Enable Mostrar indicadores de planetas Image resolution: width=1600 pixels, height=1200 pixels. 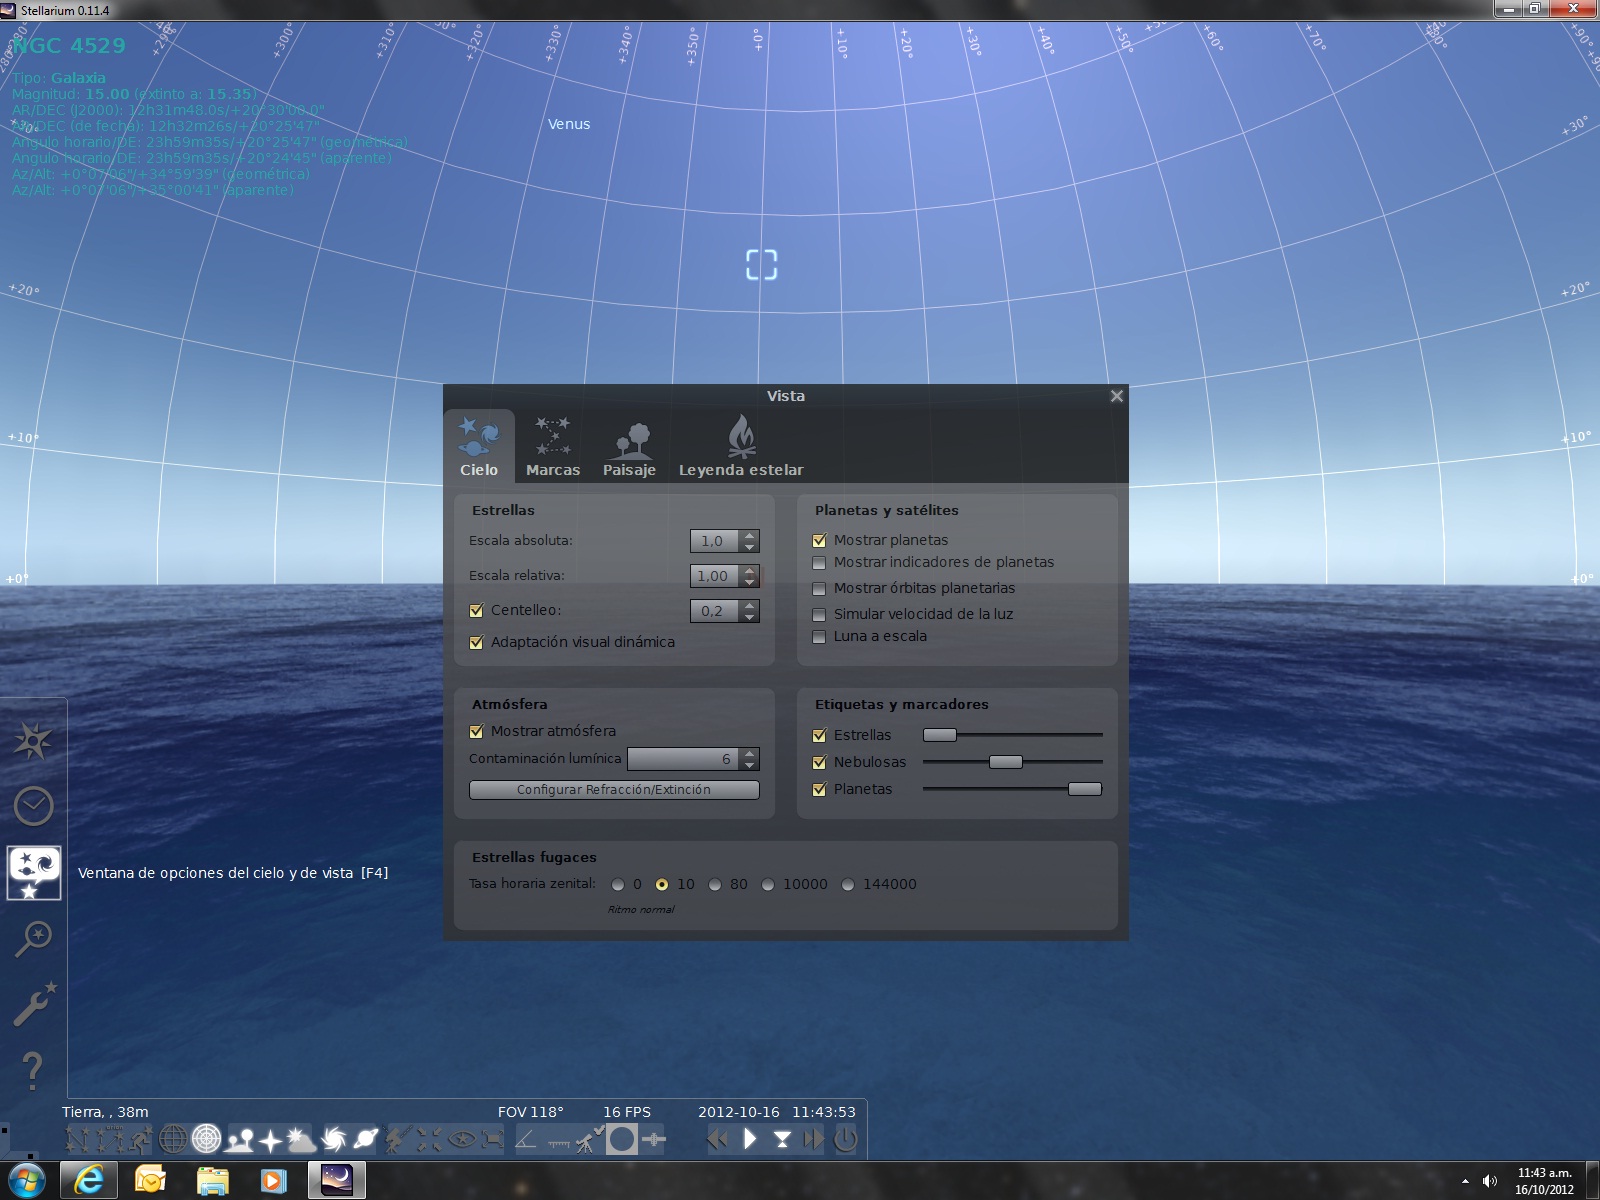[x=819, y=562]
